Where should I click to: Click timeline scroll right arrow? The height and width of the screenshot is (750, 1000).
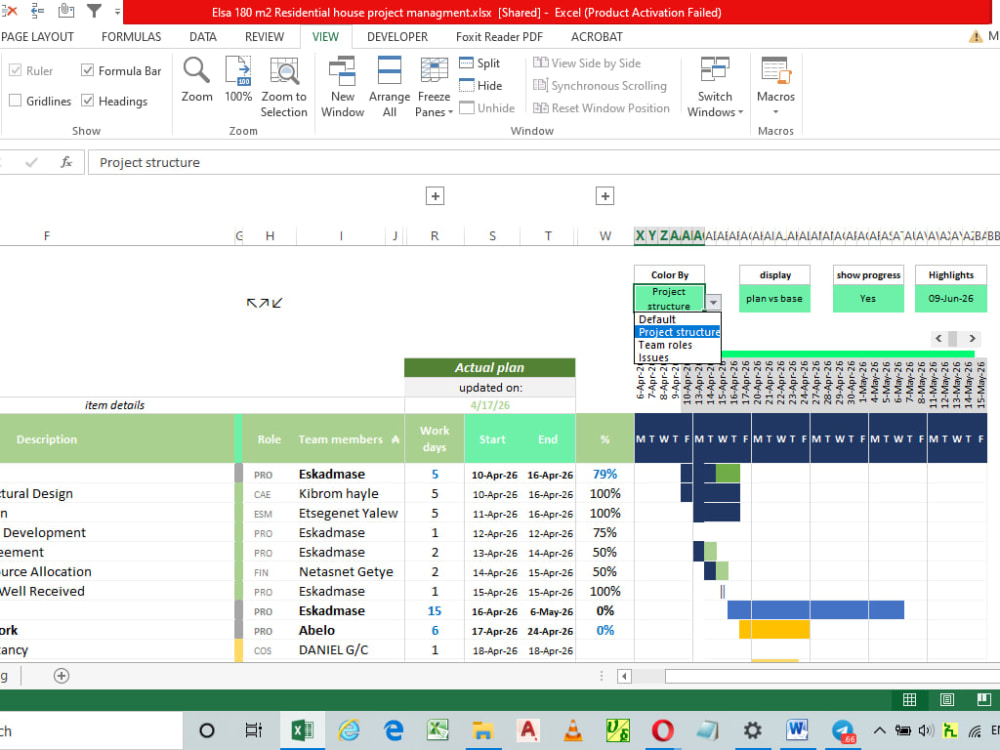pos(972,339)
